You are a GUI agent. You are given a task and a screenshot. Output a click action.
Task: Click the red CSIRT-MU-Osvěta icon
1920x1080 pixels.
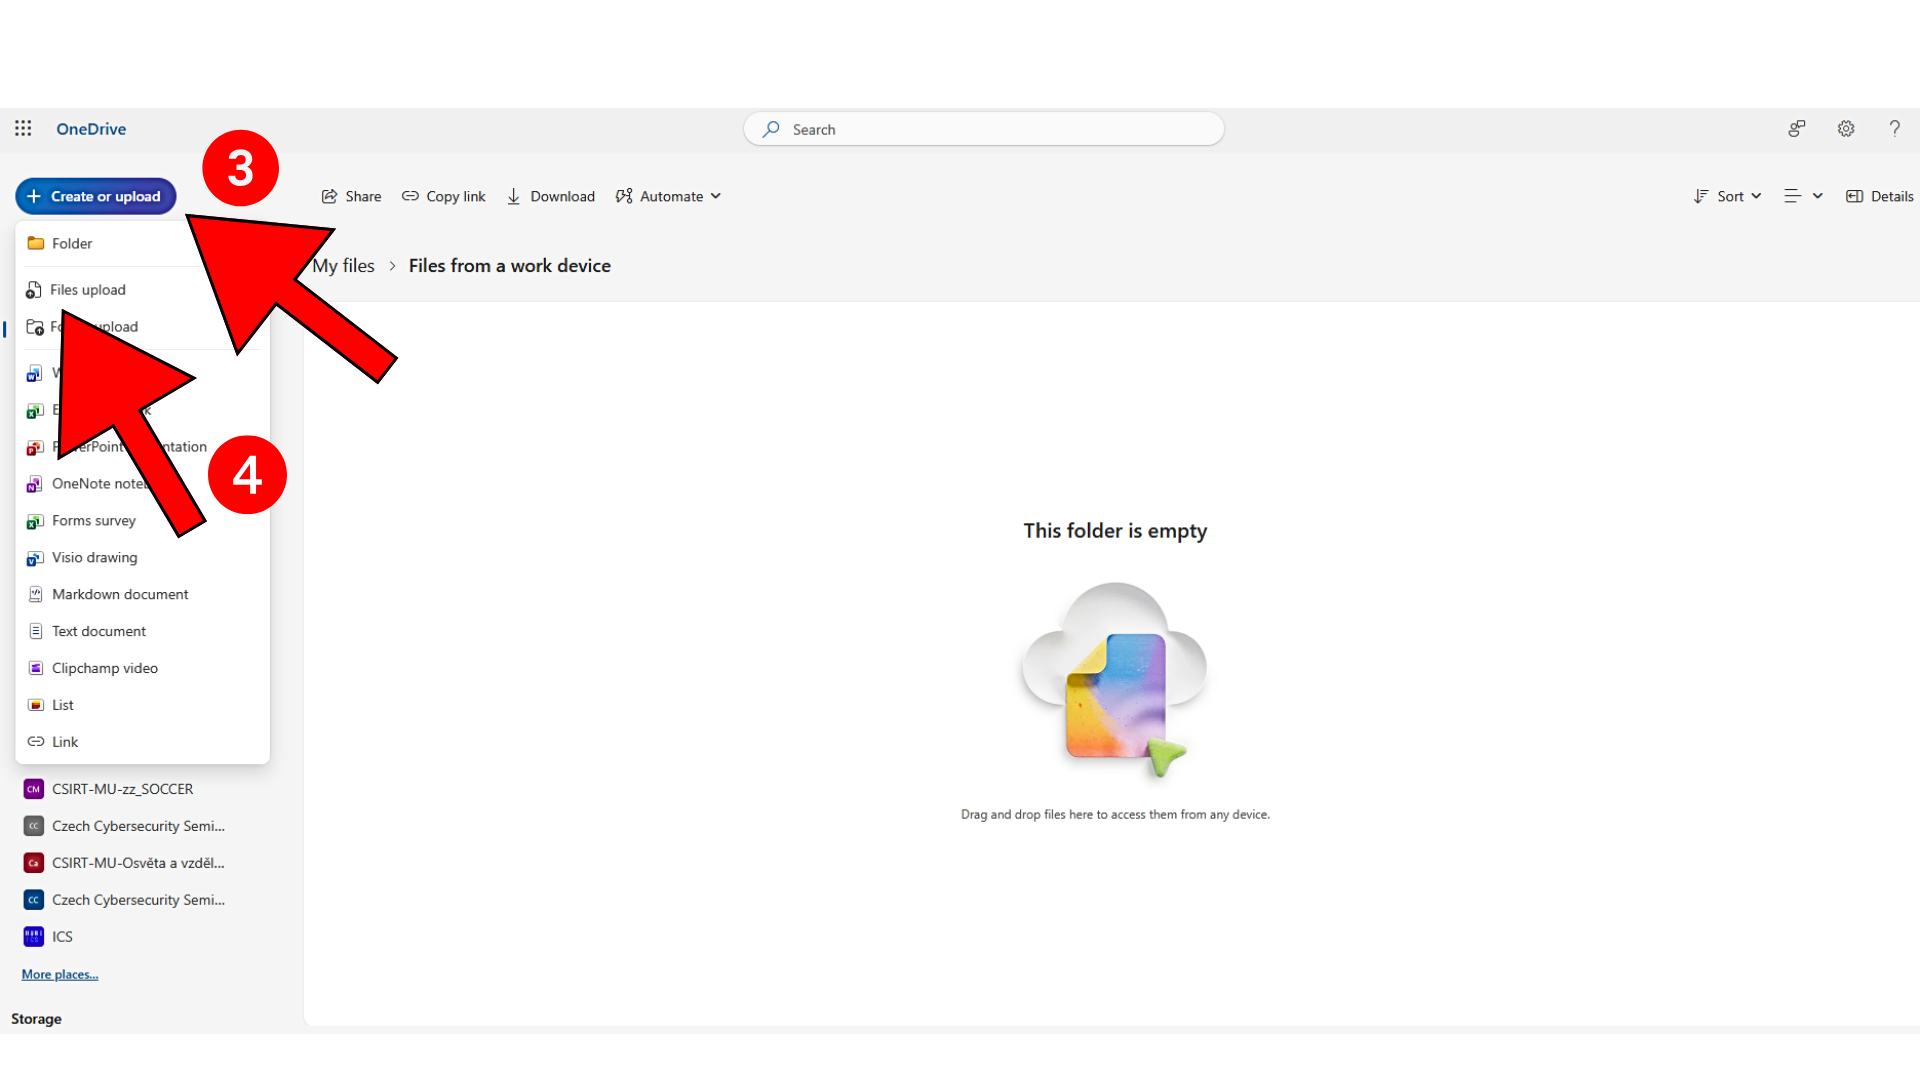pyautogui.click(x=34, y=863)
